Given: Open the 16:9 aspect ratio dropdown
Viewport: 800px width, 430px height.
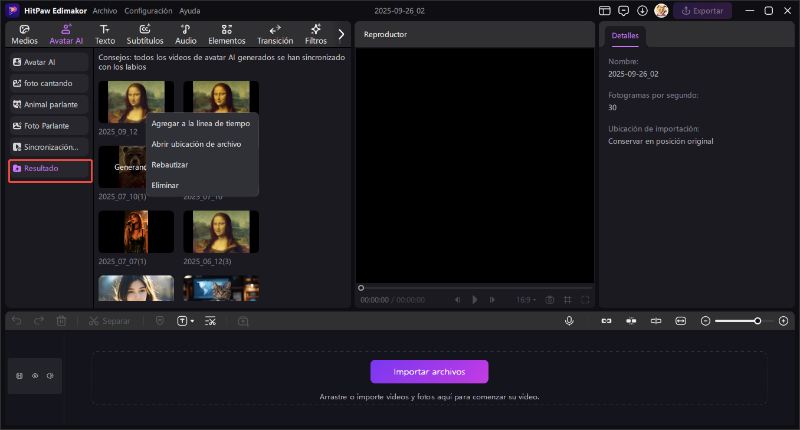Looking at the screenshot, I should tap(526, 300).
